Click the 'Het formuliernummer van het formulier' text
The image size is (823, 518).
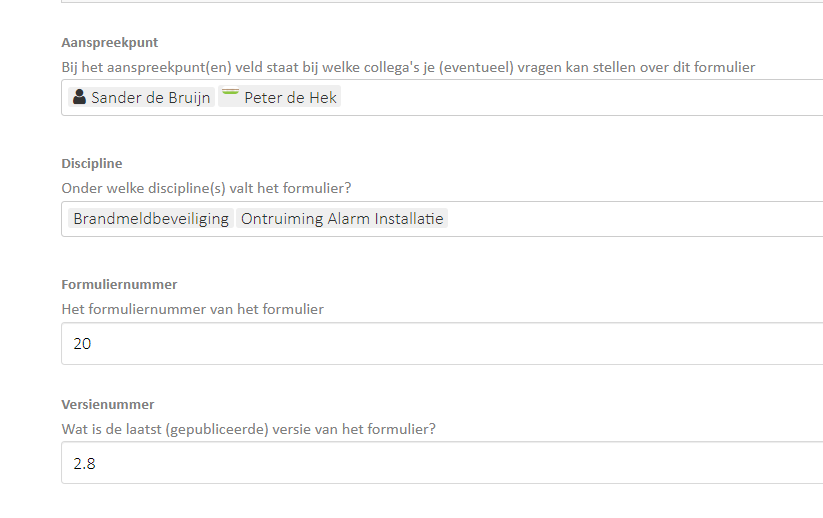pos(193,309)
